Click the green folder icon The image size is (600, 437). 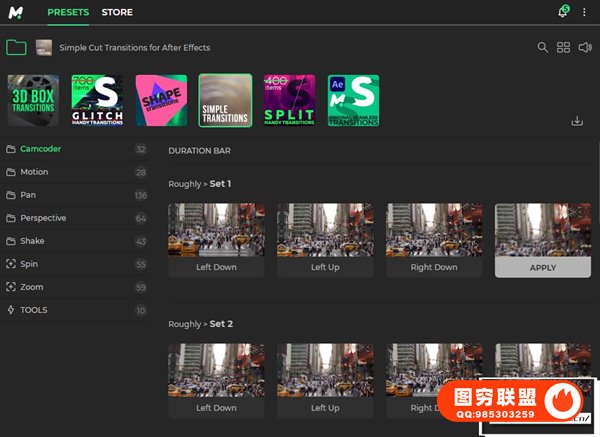(x=16, y=47)
